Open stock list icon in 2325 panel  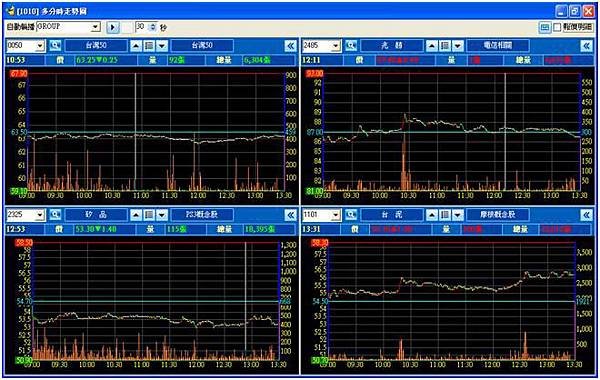(x=149, y=215)
